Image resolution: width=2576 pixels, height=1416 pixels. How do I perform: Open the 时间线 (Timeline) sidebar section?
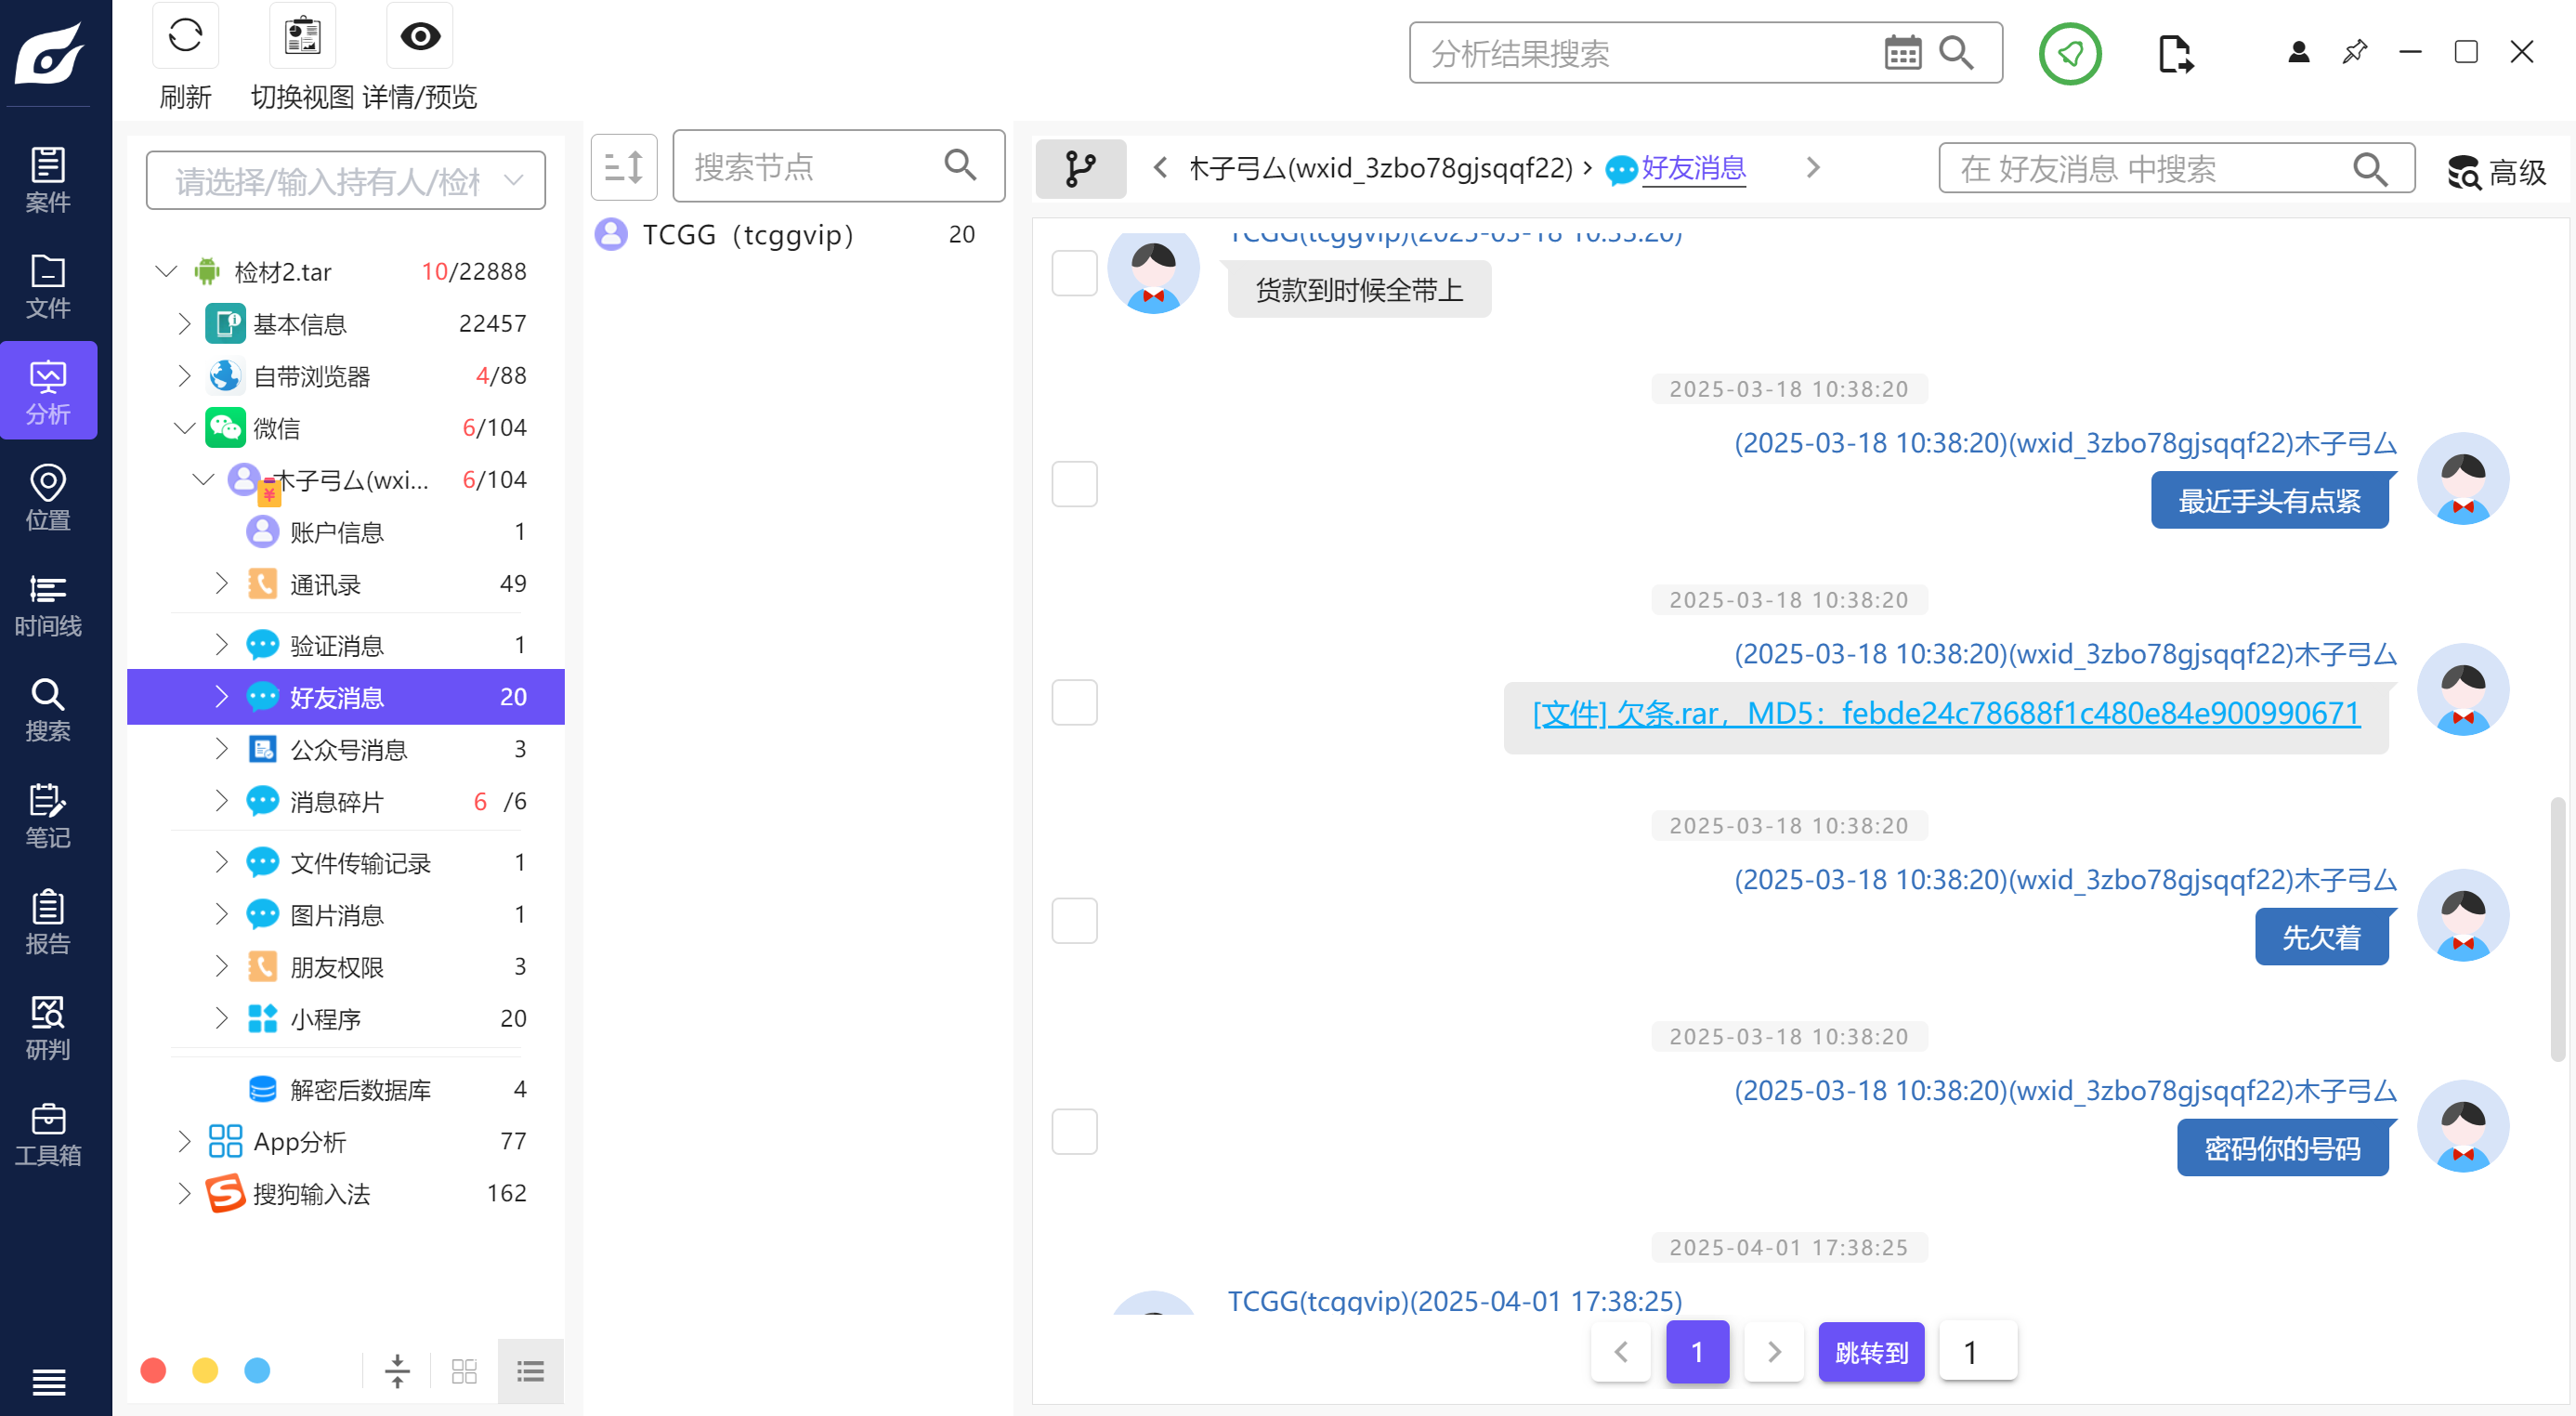[x=48, y=603]
